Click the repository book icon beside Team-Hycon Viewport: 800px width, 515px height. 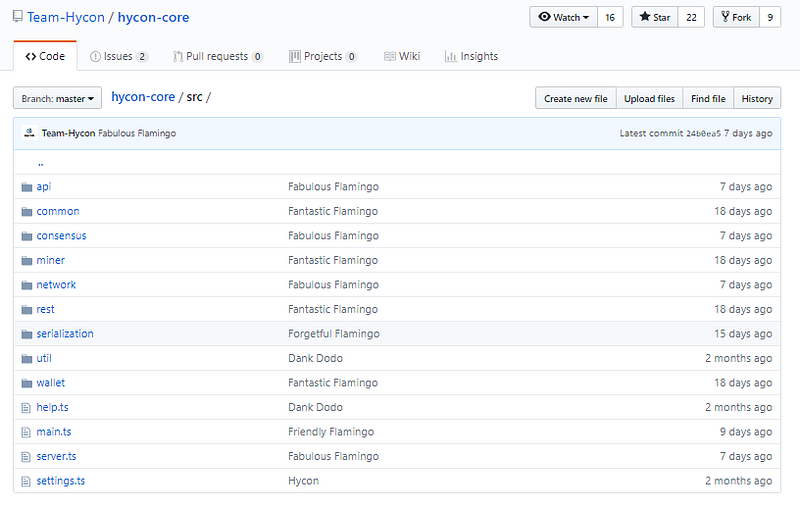coord(18,17)
